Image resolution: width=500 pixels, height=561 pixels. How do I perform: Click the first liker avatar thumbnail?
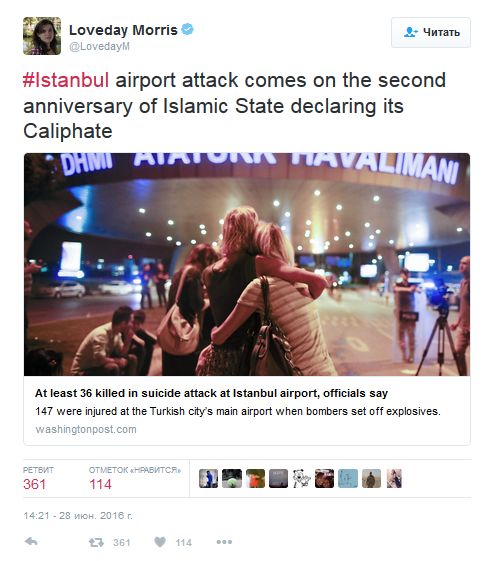pyautogui.click(x=209, y=479)
